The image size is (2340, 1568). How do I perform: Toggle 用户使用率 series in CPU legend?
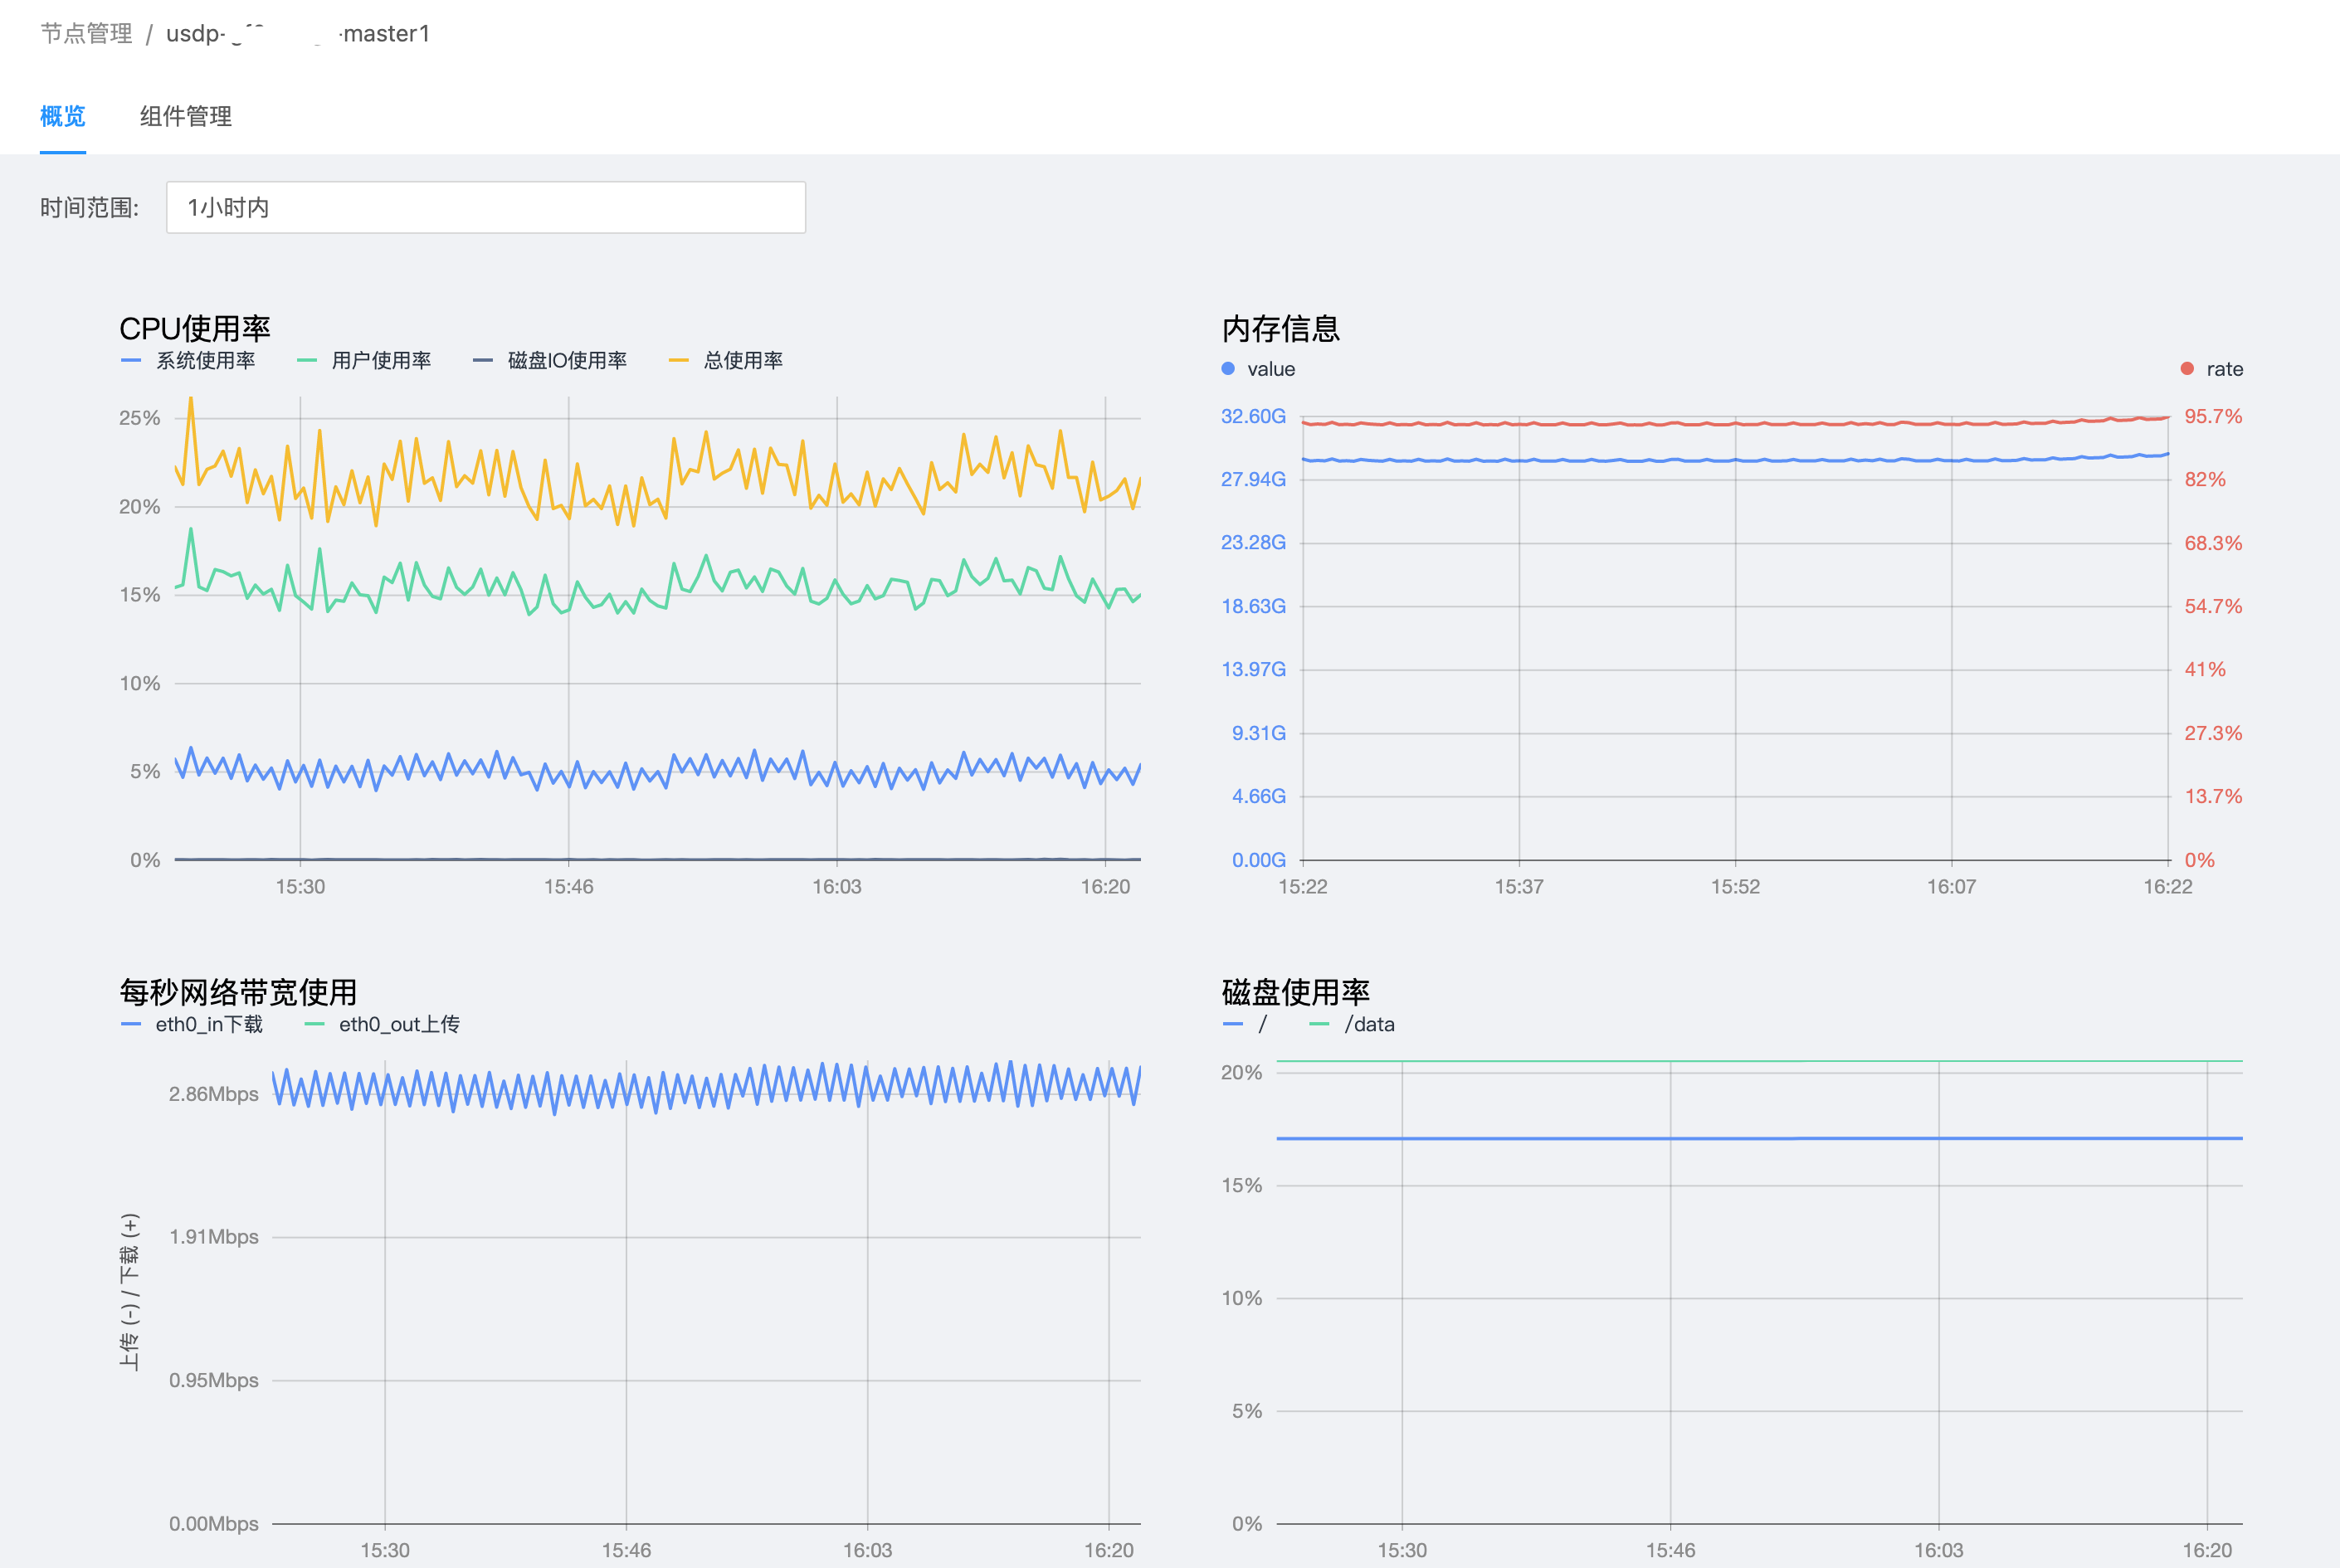coord(364,361)
